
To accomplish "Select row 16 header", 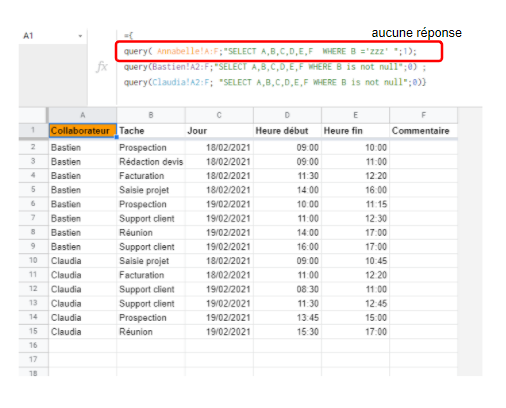I will click(x=33, y=345).
